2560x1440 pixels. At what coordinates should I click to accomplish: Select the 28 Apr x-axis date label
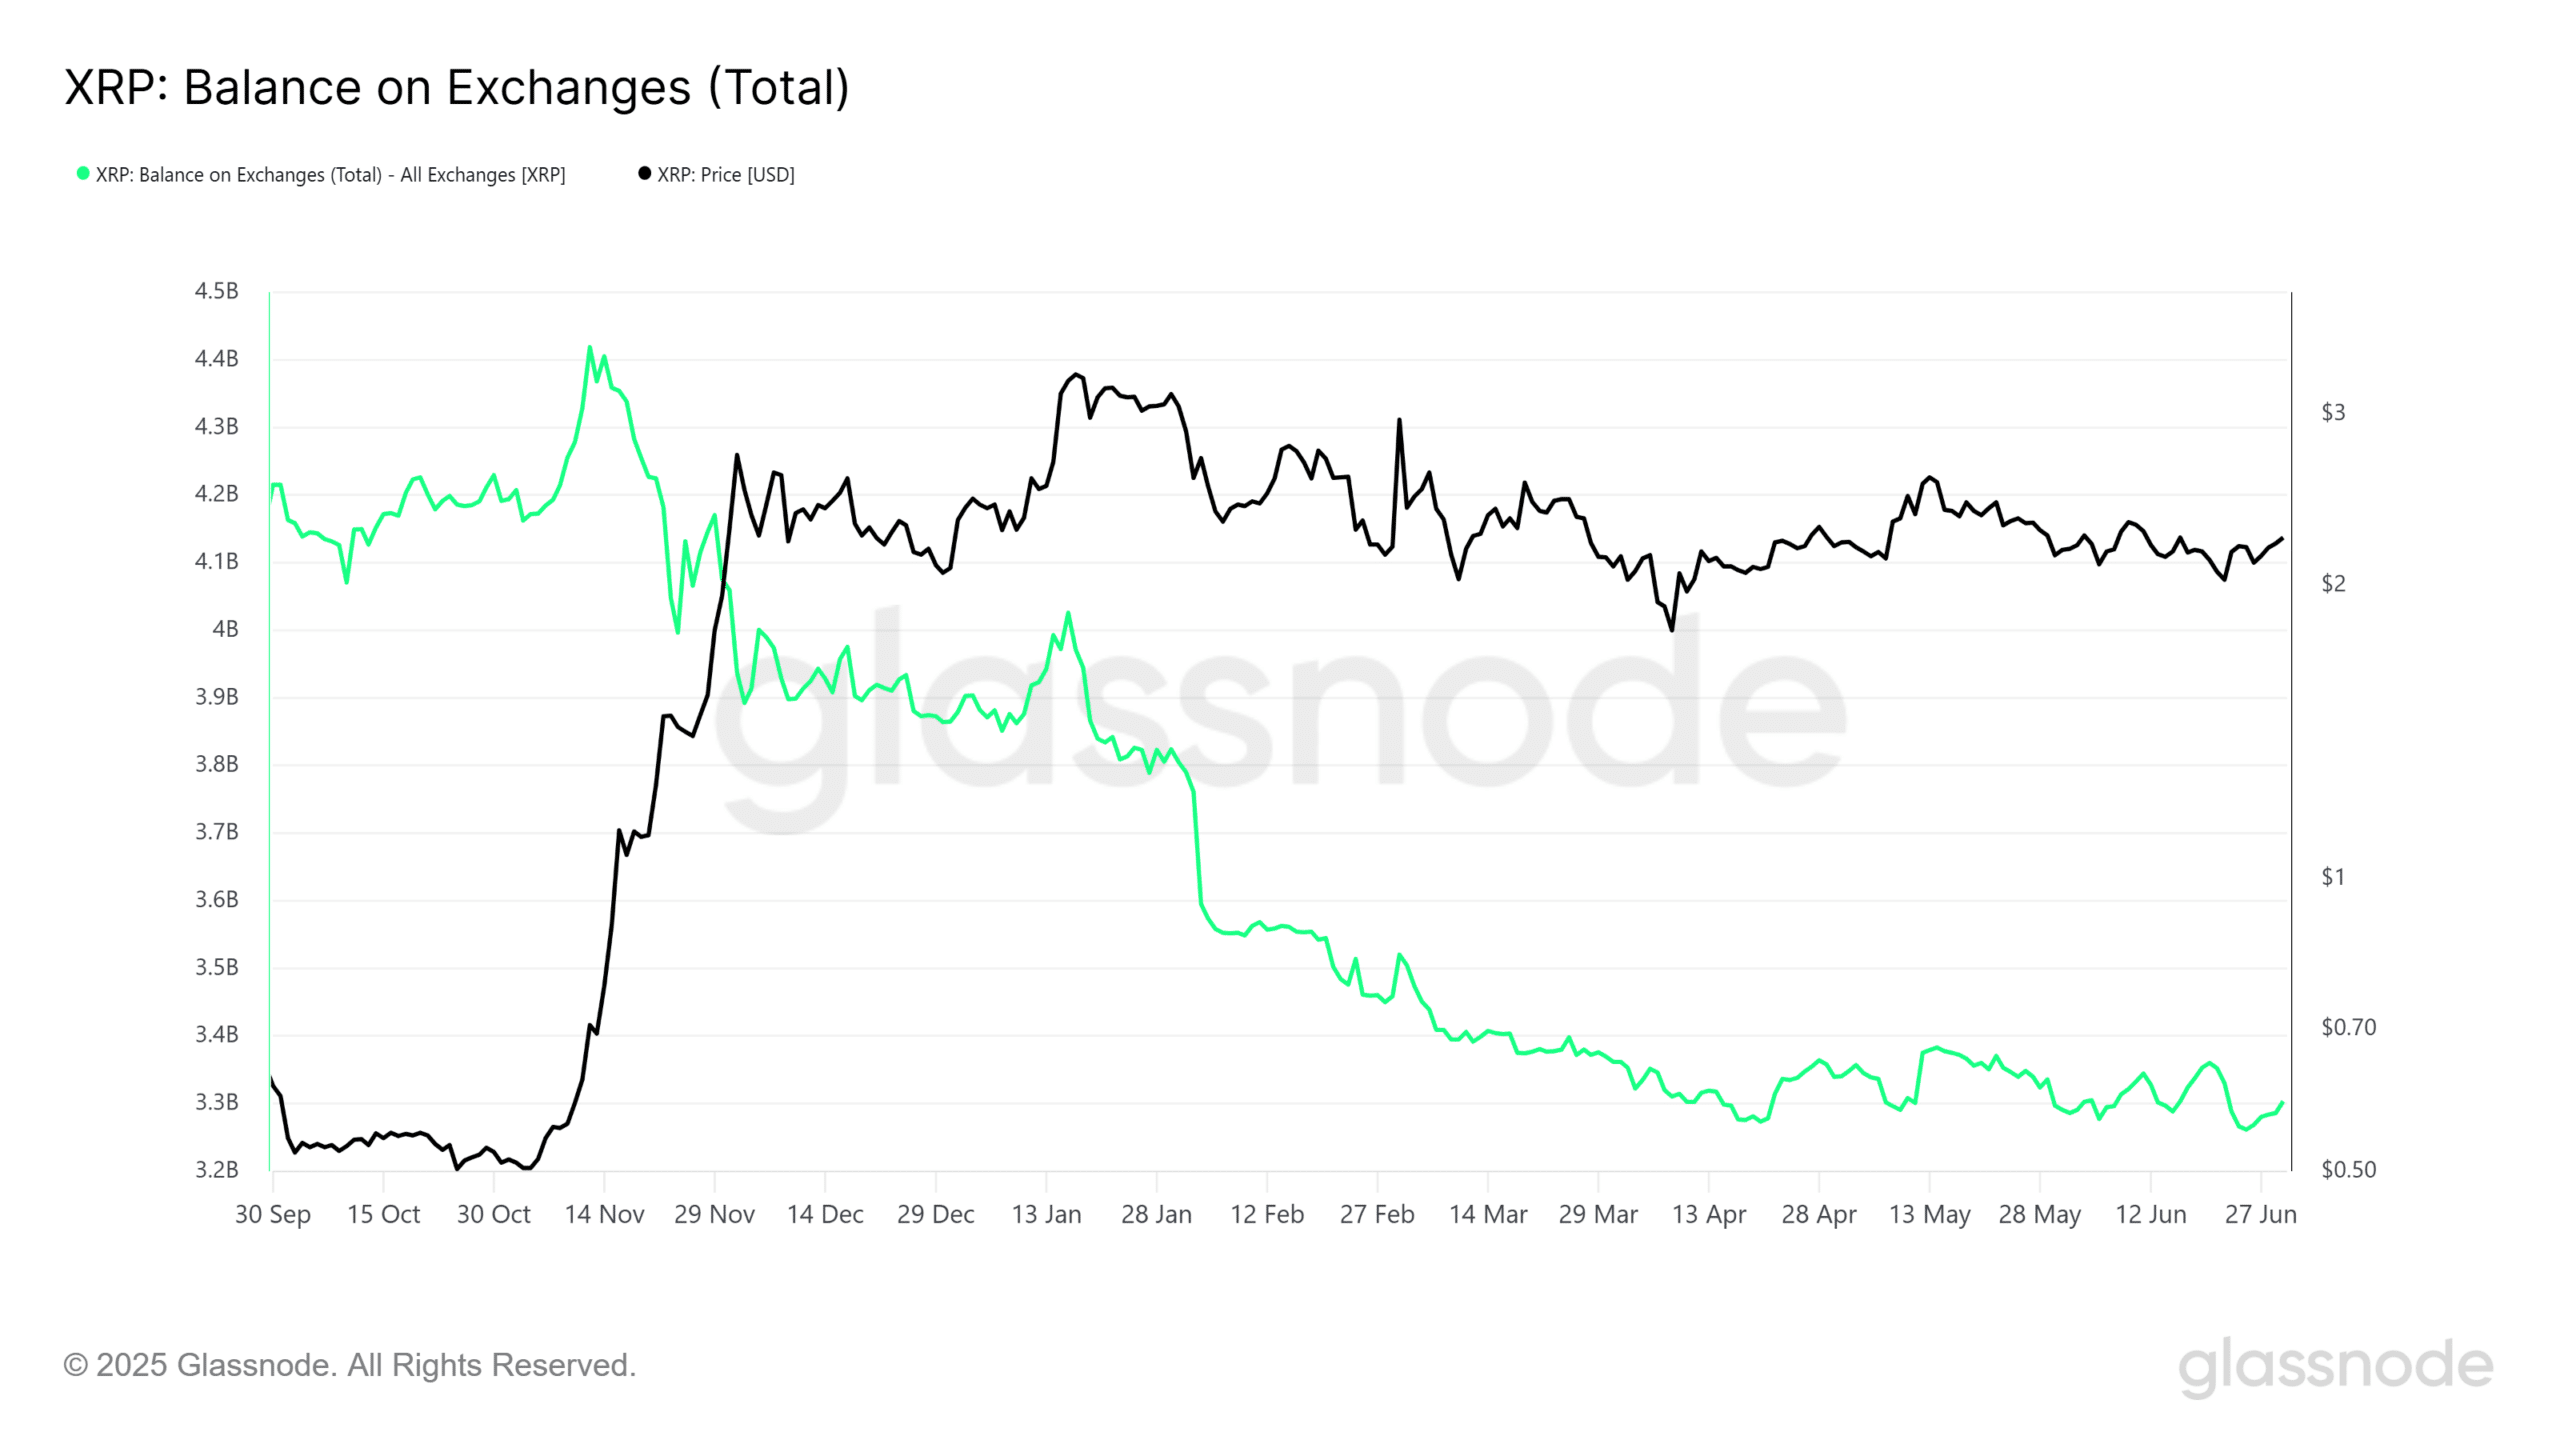point(1818,1215)
